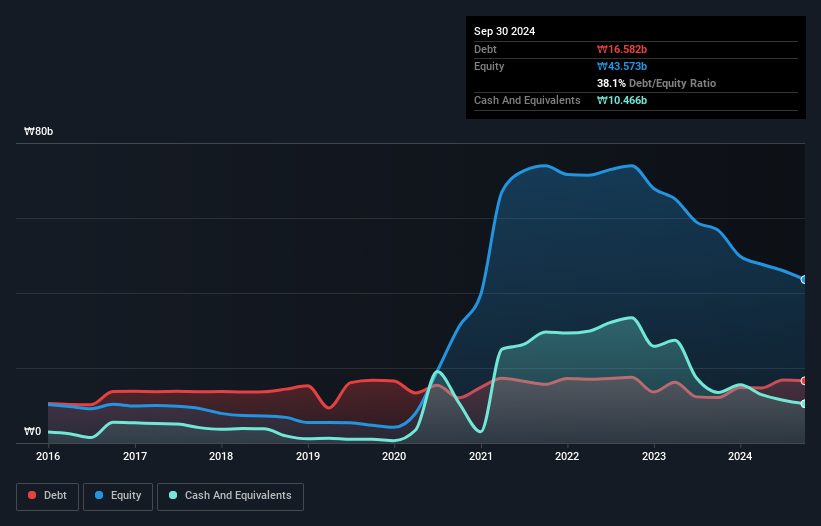Click the ₩43.573b equity value
This screenshot has height=526, width=821.
tap(622, 66)
